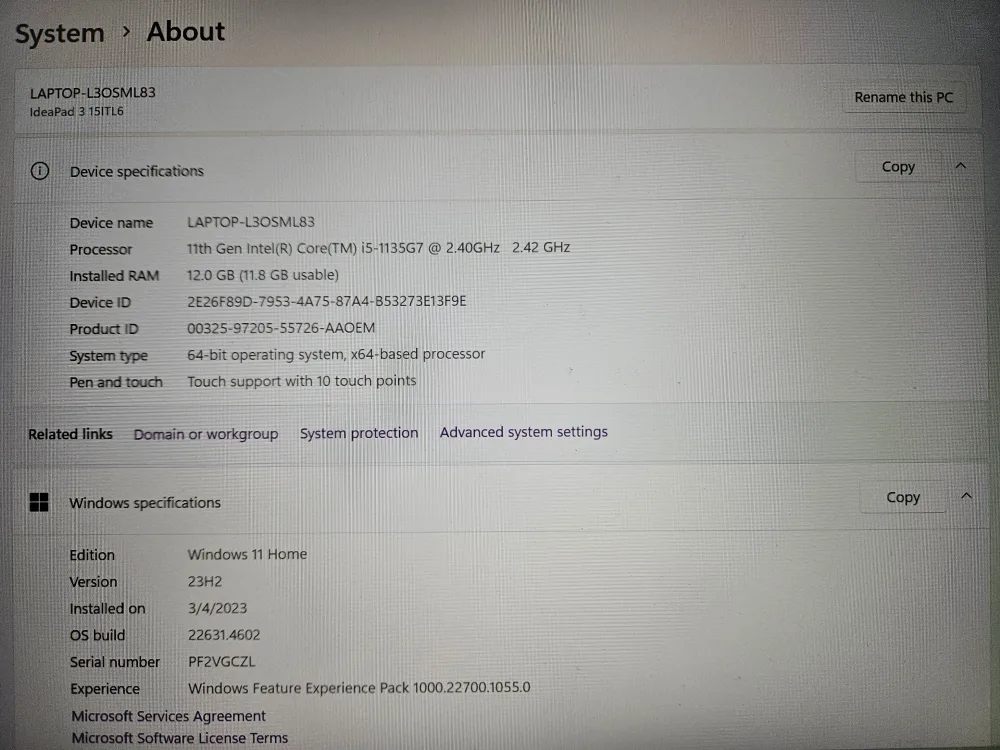Collapse the Device specifications section chevron

[x=961, y=166]
